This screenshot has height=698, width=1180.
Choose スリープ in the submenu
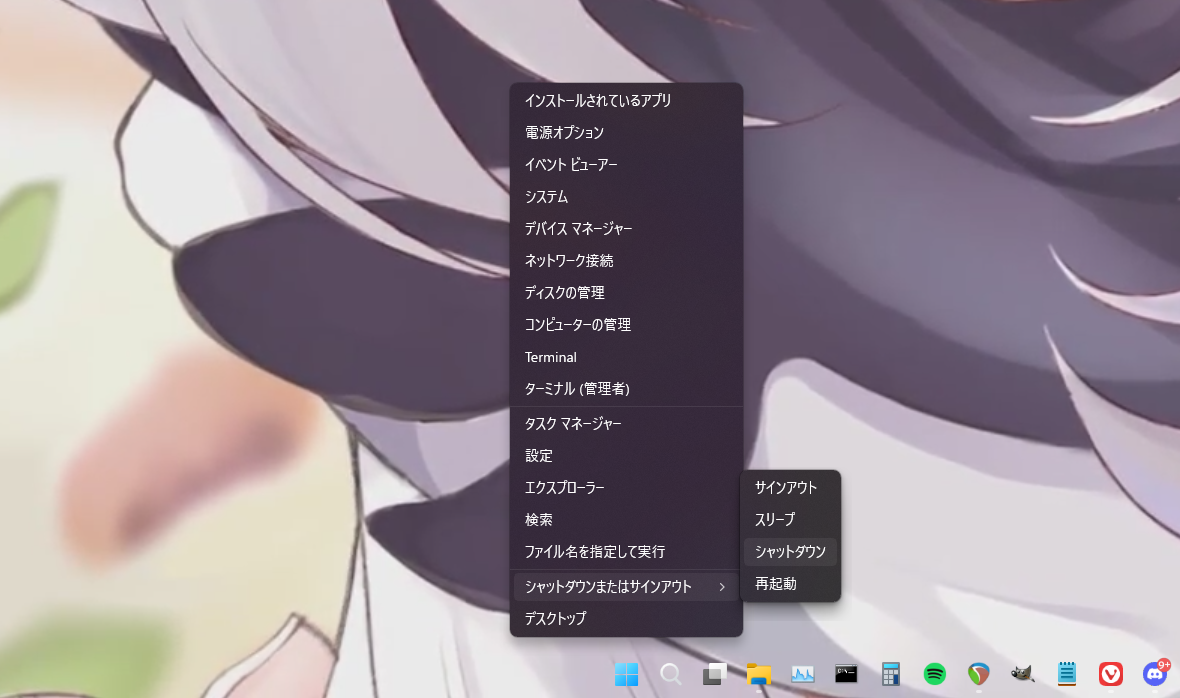click(x=790, y=520)
